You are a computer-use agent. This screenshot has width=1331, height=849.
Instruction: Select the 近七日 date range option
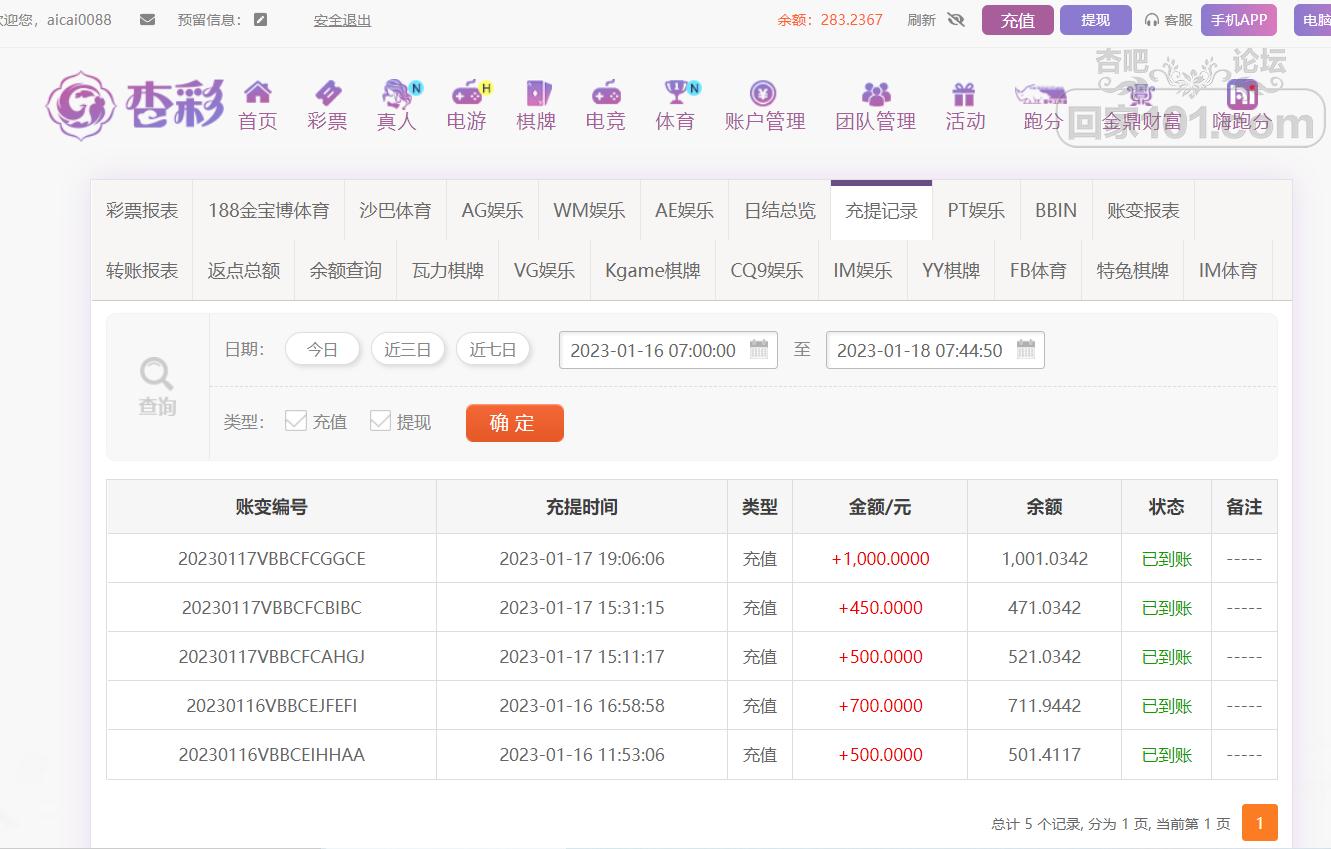pos(493,350)
